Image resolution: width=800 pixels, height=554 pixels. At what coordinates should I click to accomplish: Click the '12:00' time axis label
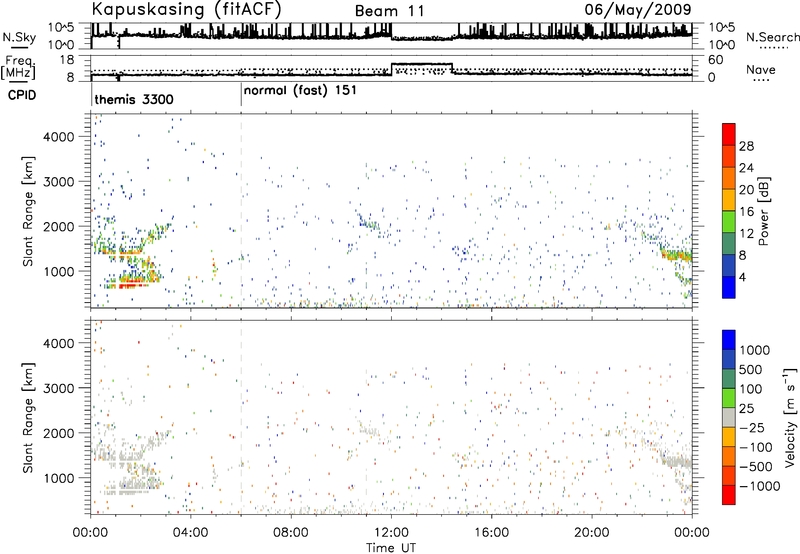click(391, 533)
